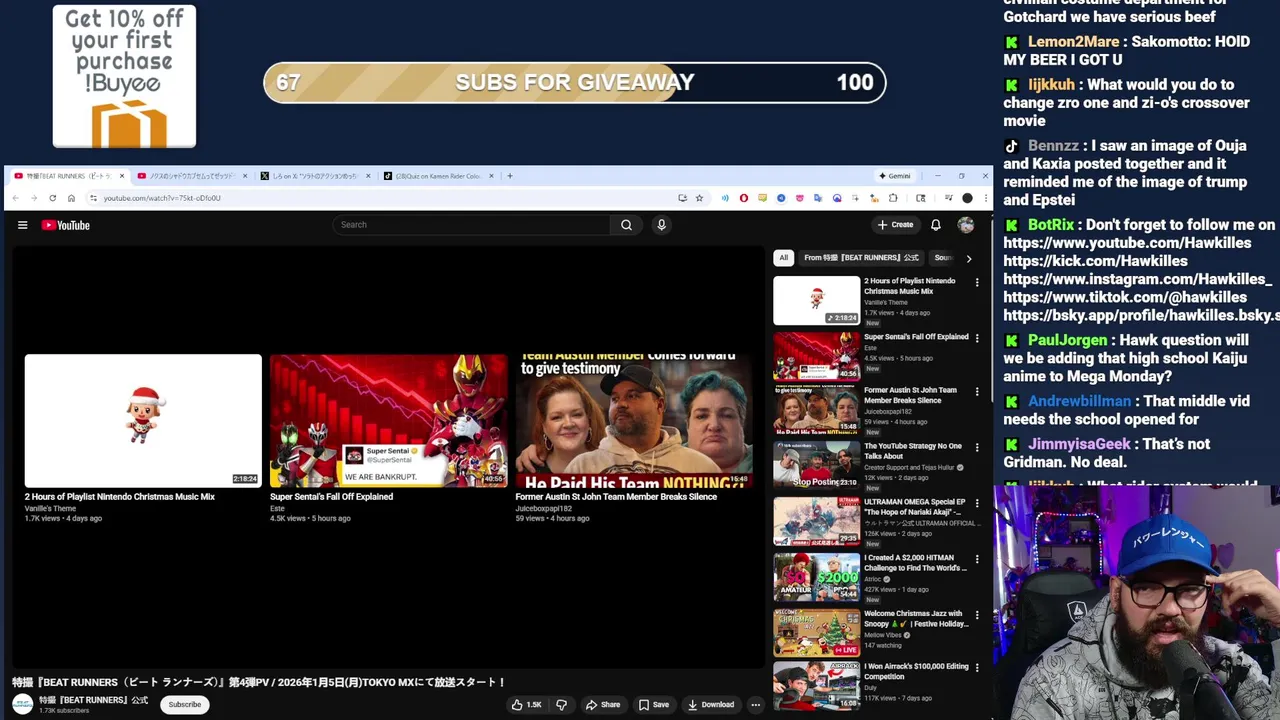Screen dimensions: 1280x720
Task: Open options for Former Austin St John sidebar video
Action: tap(977, 392)
